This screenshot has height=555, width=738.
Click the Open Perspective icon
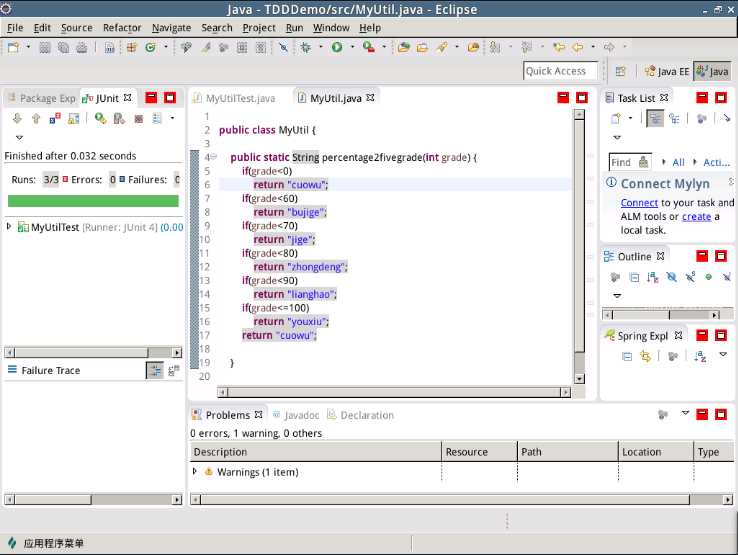pos(621,72)
